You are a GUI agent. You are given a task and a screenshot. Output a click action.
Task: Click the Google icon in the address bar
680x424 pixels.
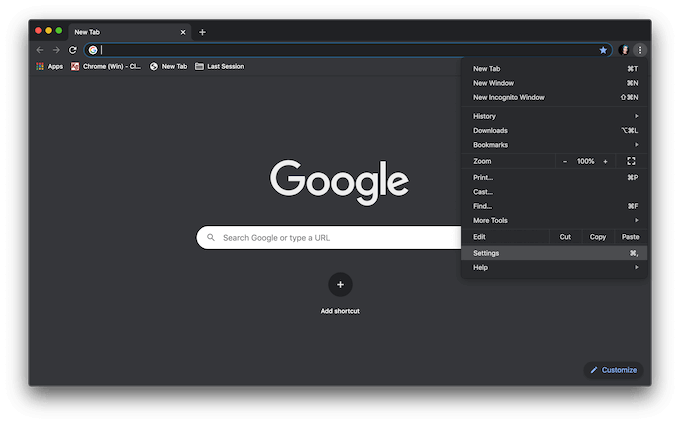pos(93,50)
